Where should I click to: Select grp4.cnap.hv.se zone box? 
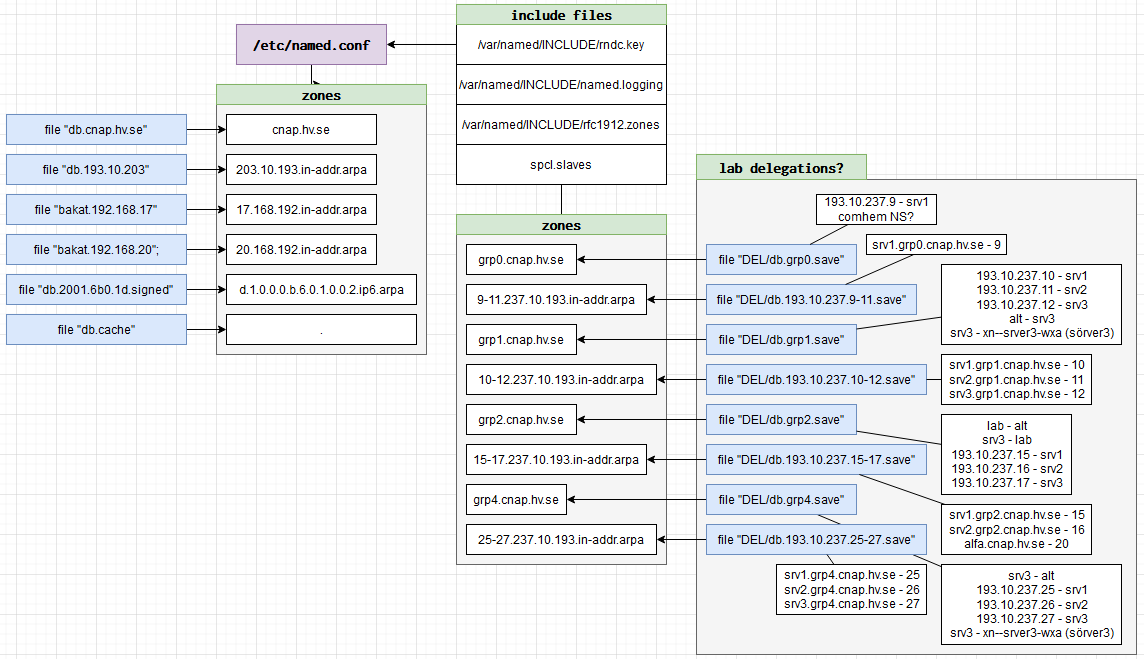[516, 500]
